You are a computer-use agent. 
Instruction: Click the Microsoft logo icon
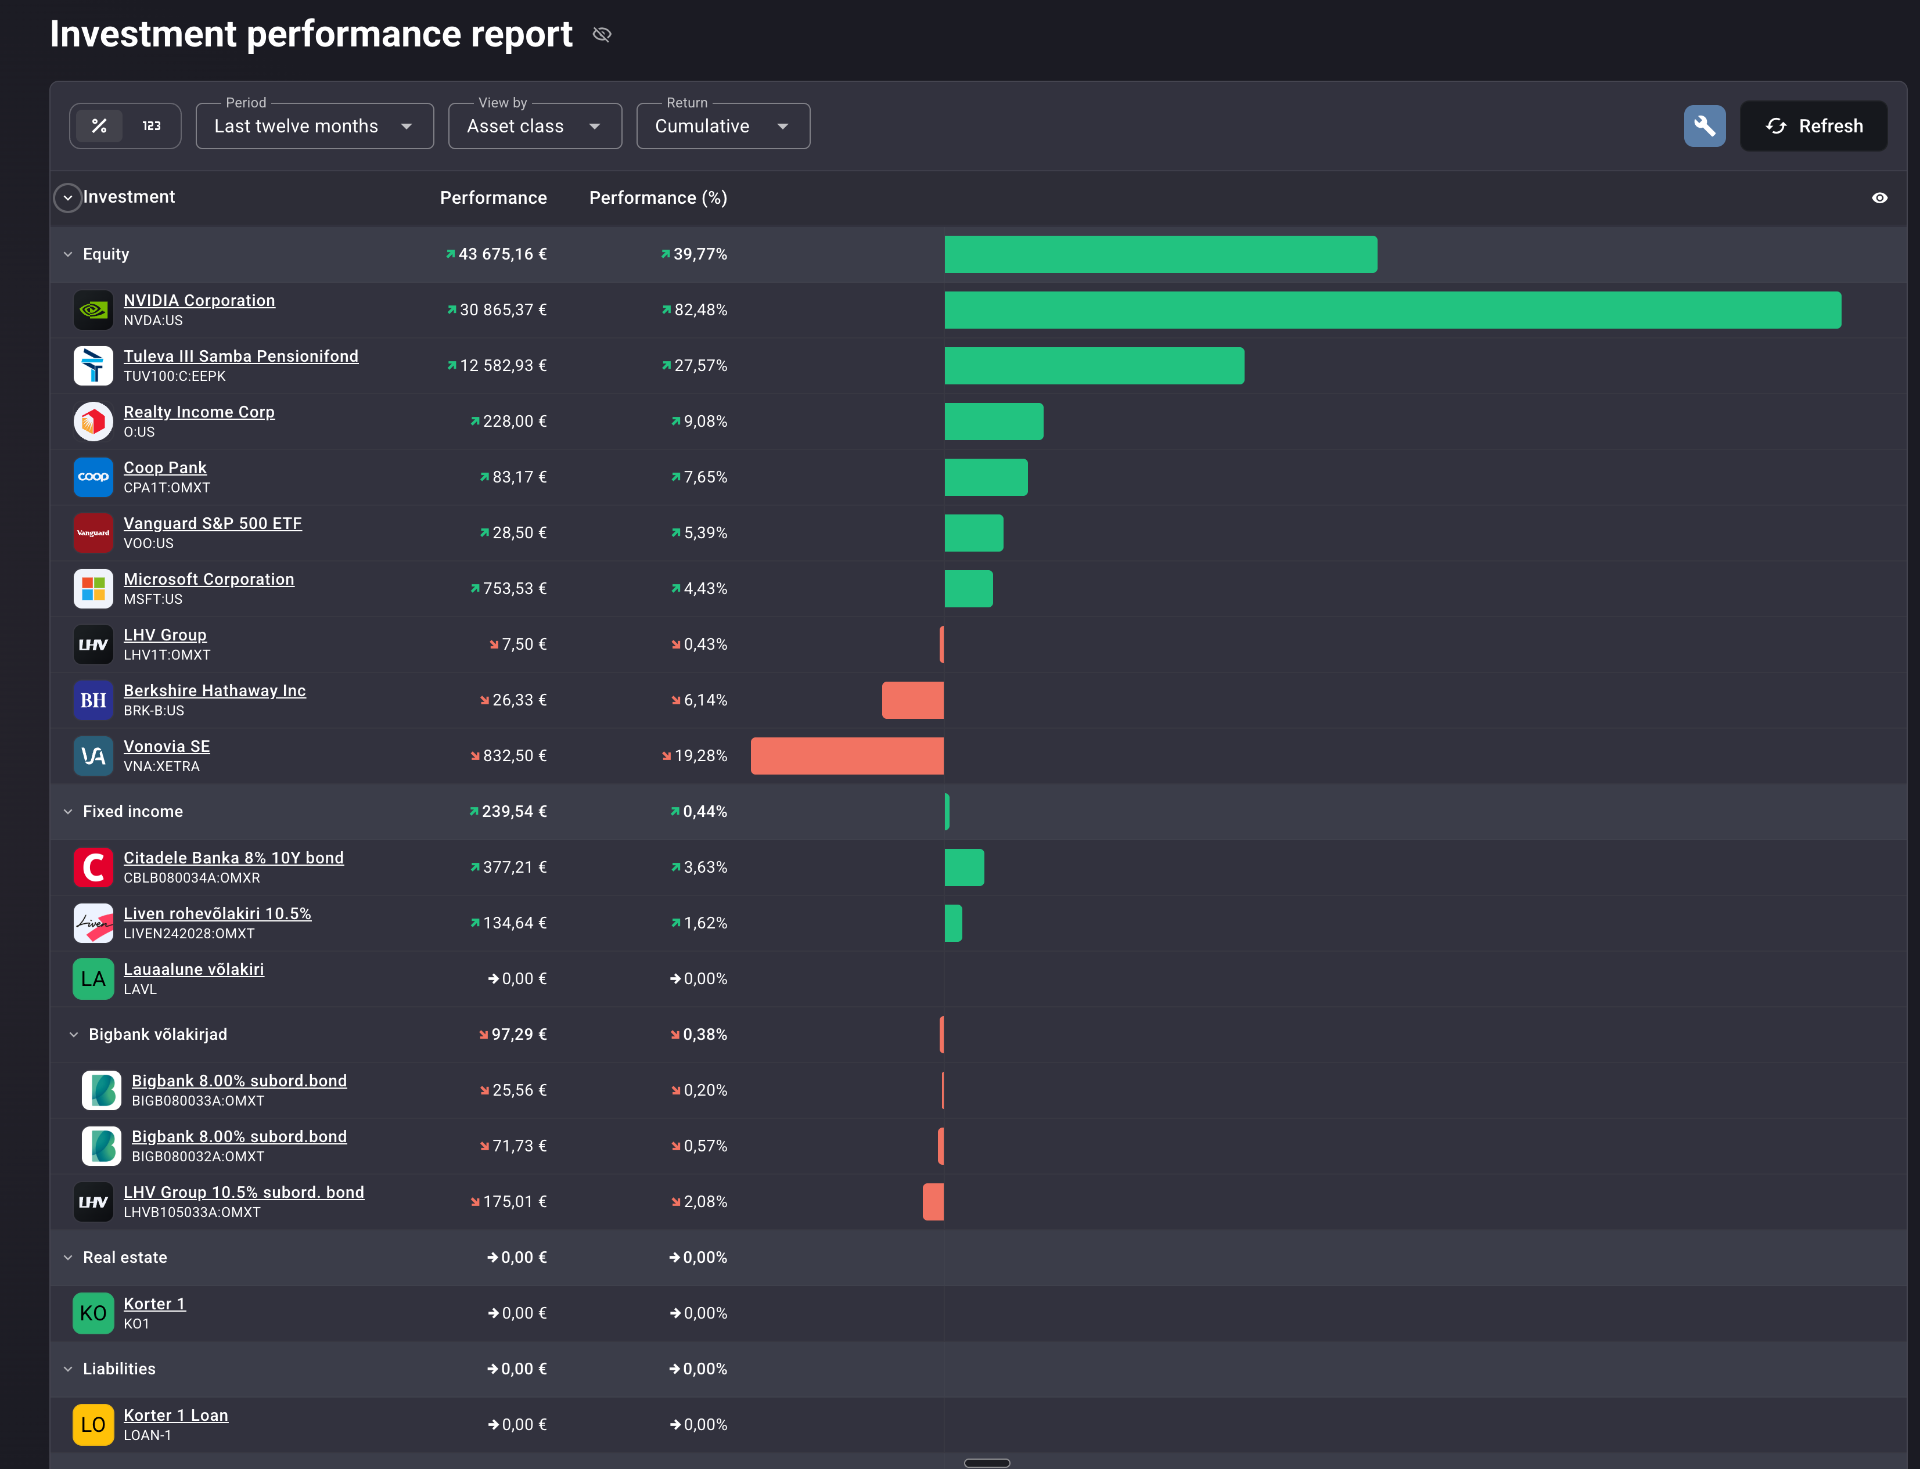coord(93,589)
